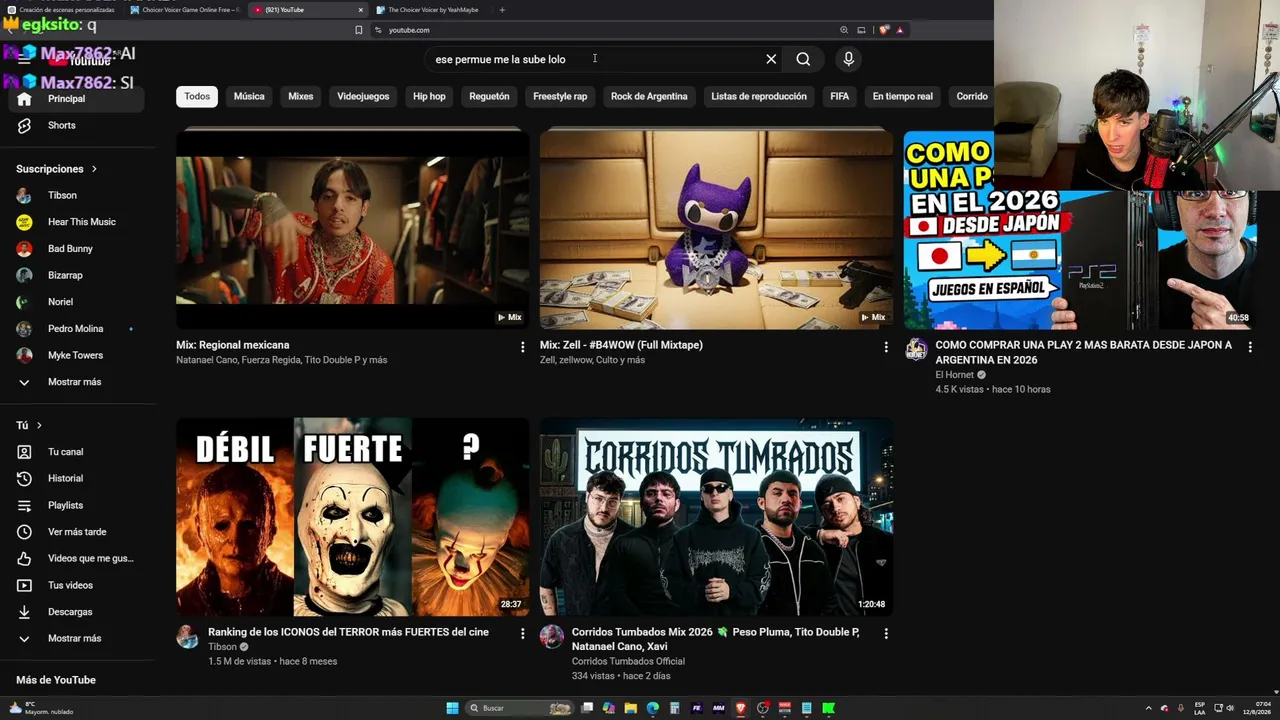Open more options for ICONOS del TERROR video

tap(522, 633)
